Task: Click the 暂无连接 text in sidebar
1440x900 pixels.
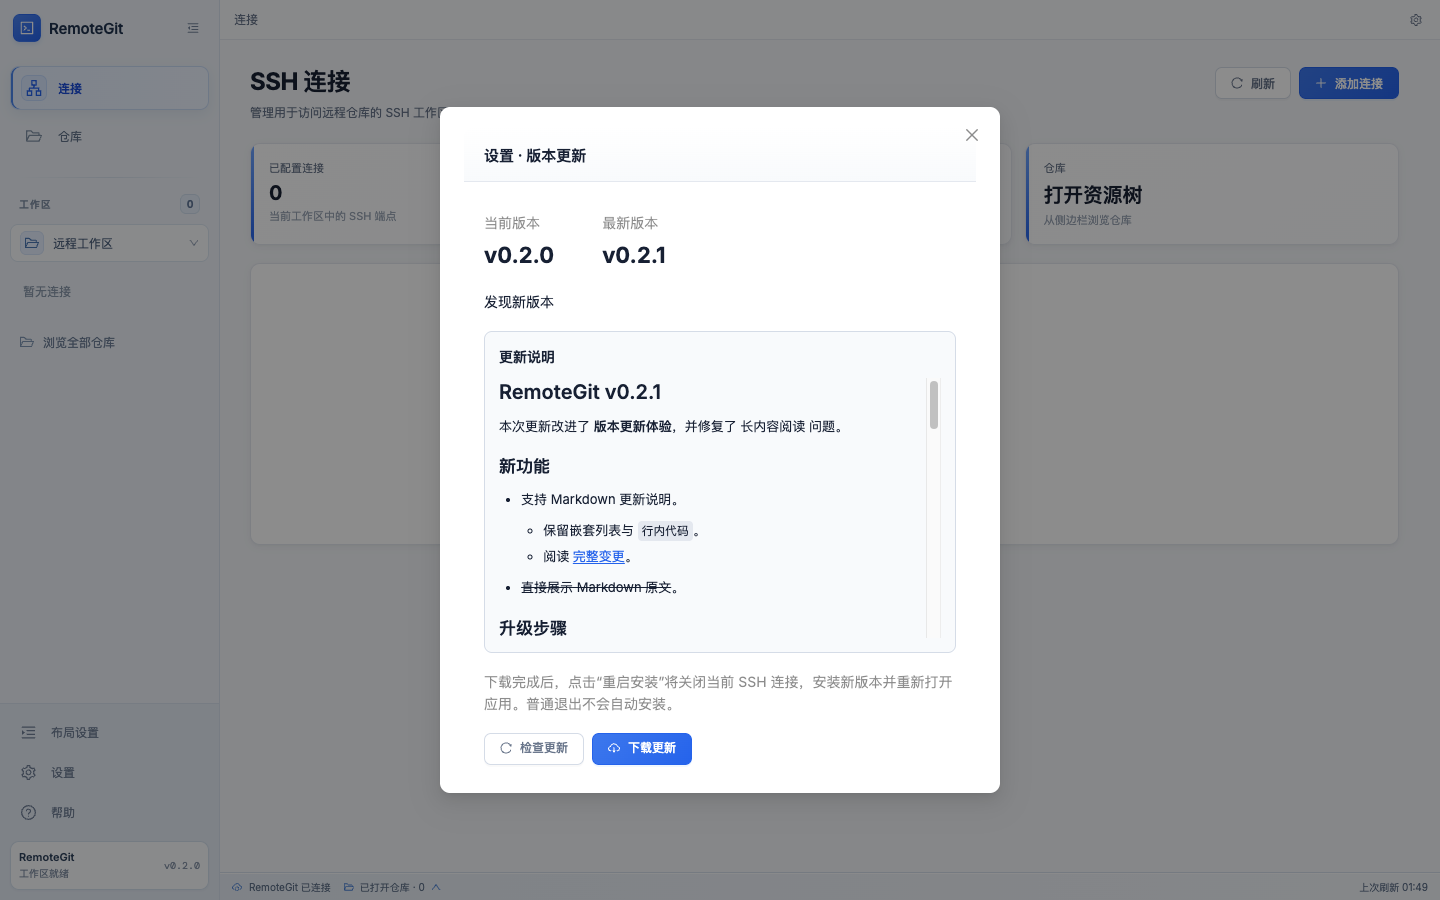Action: [x=47, y=292]
